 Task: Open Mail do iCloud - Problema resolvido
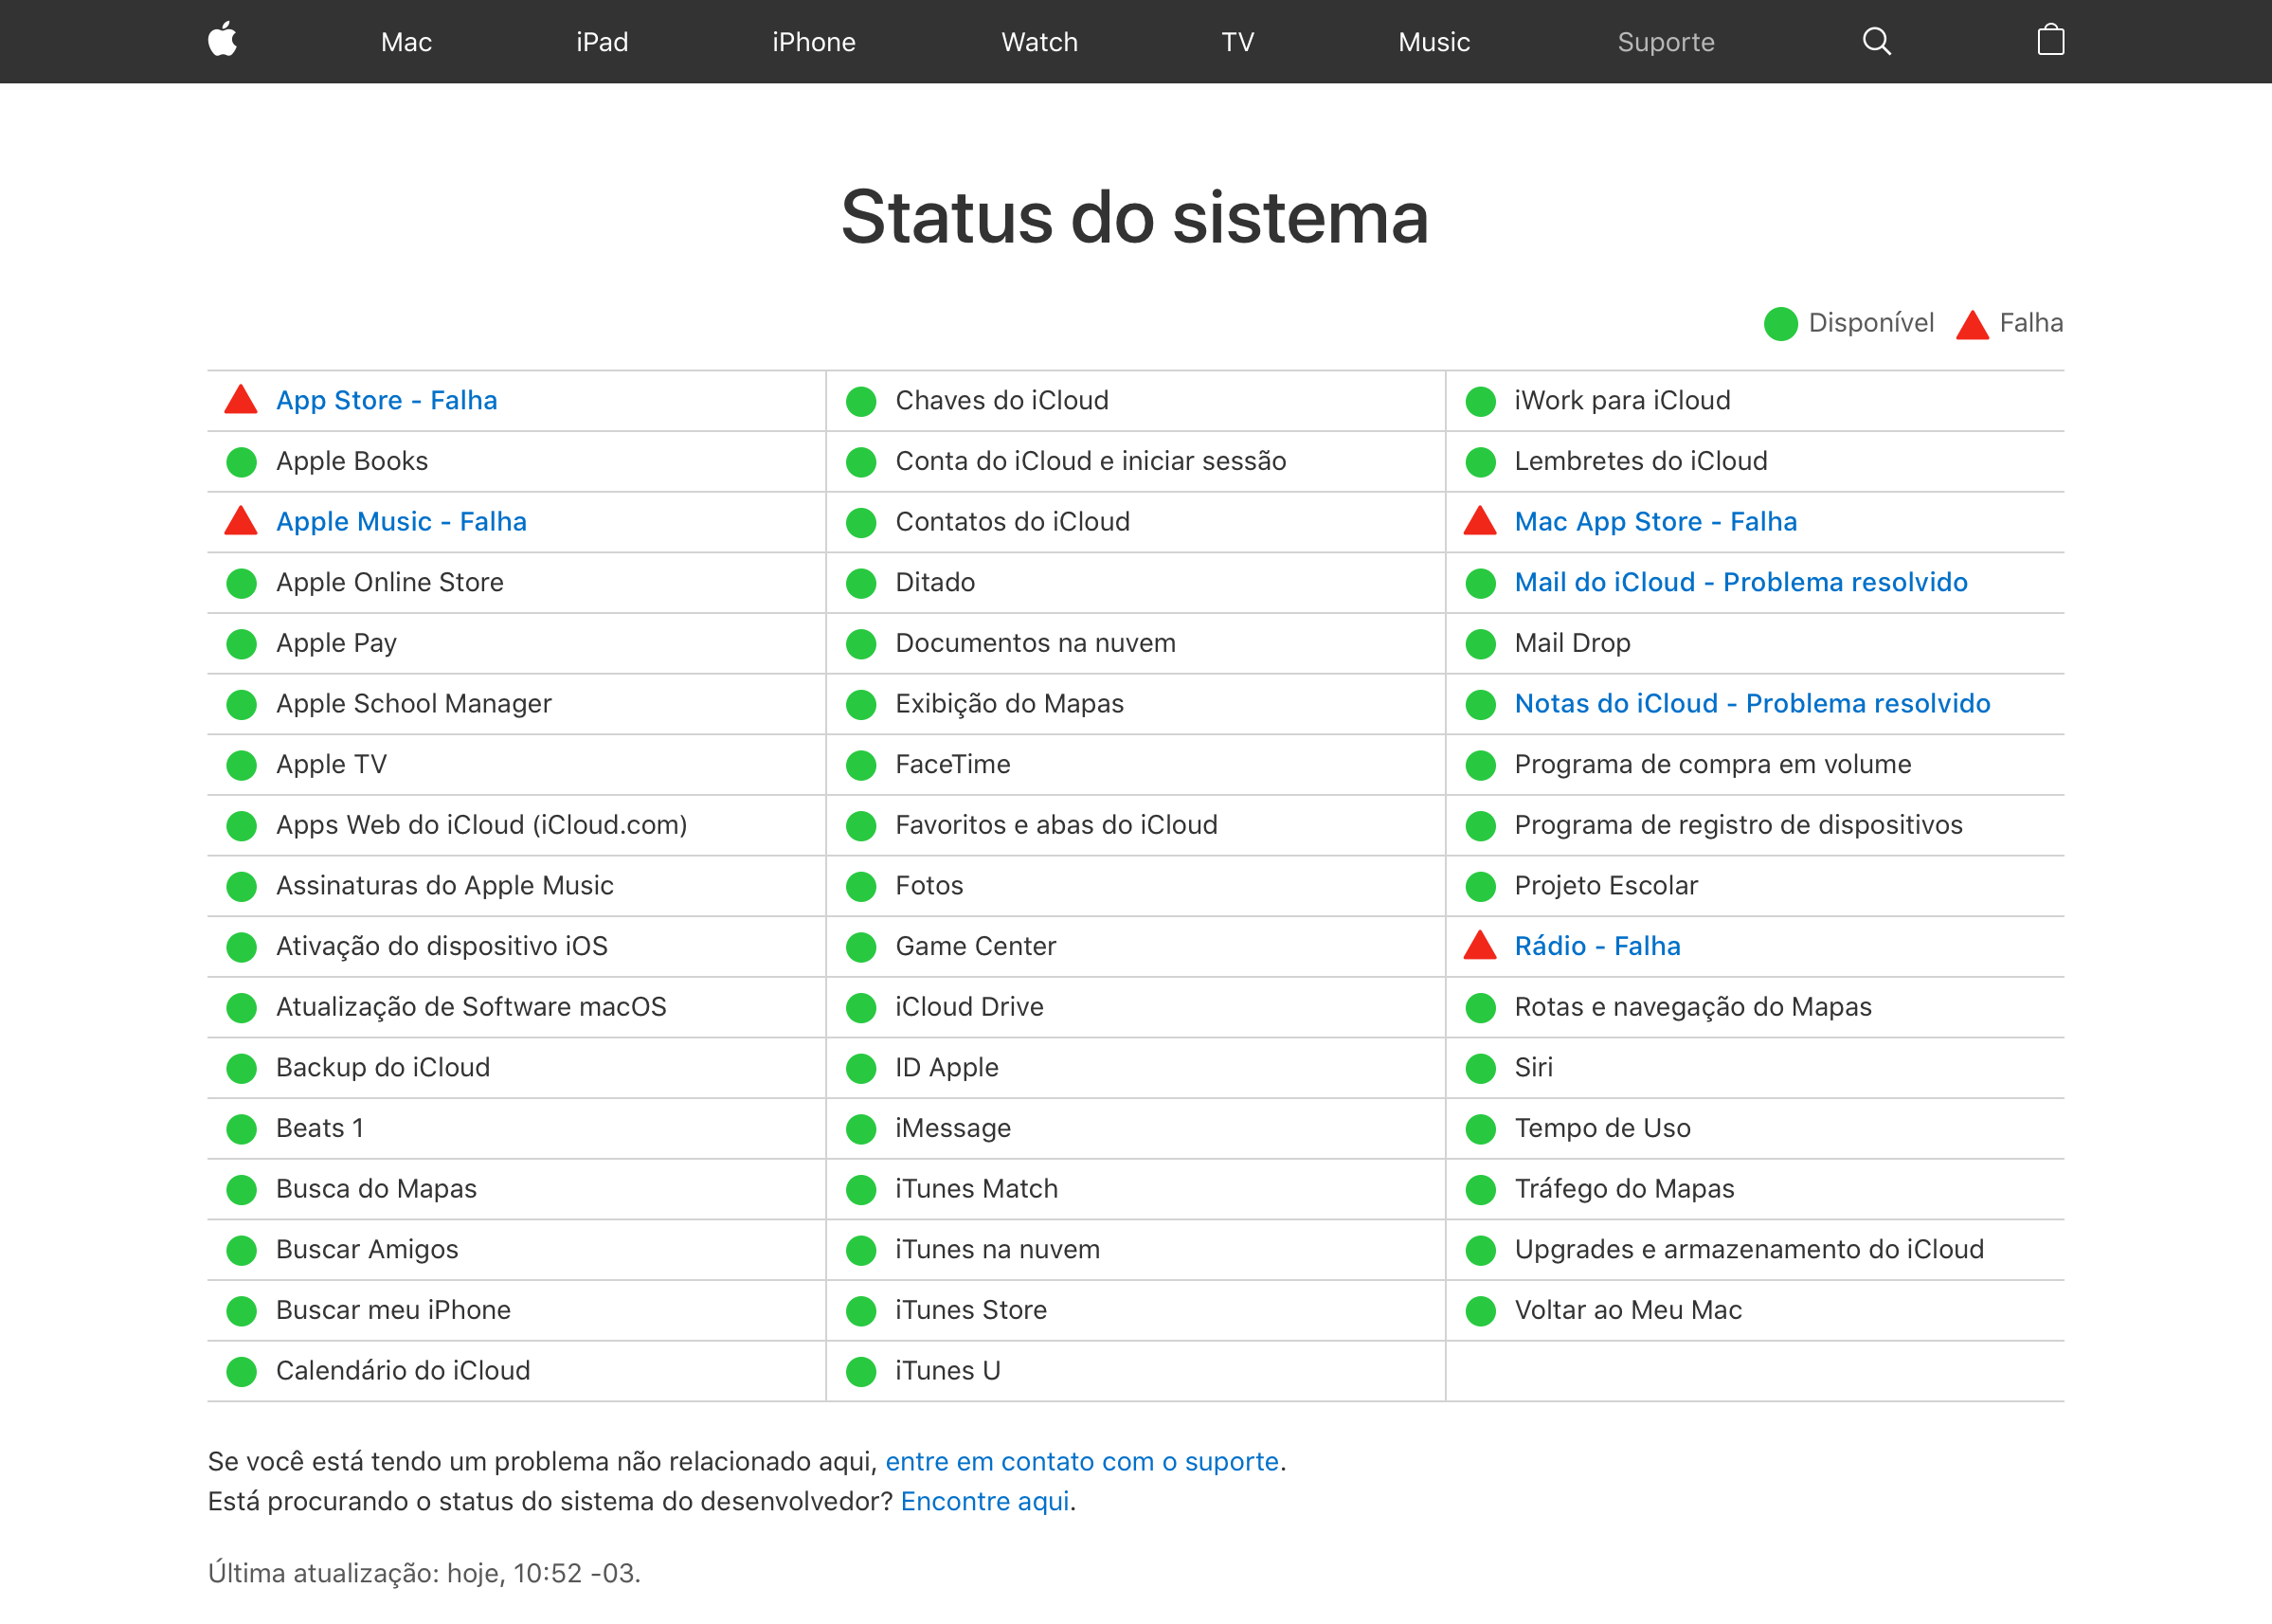[1741, 582]
